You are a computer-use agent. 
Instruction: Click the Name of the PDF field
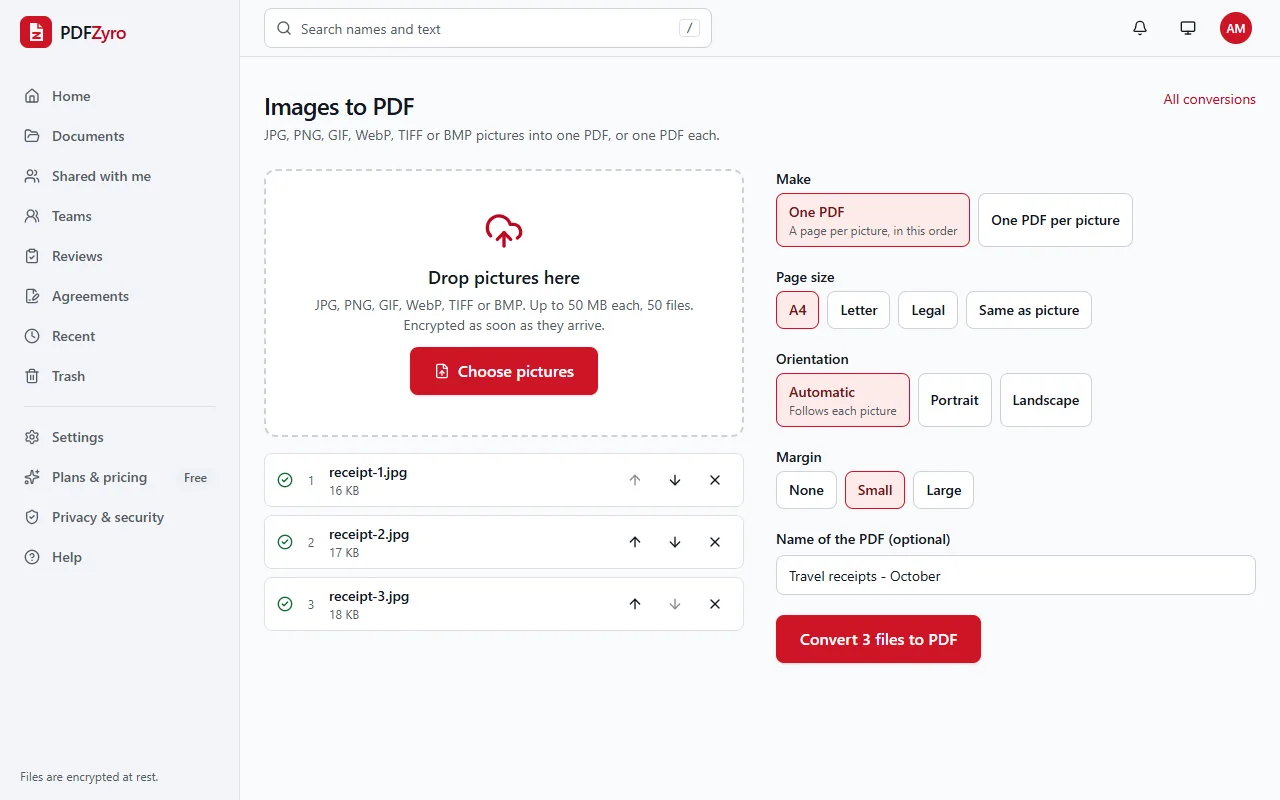click(x=1016, y=575)
